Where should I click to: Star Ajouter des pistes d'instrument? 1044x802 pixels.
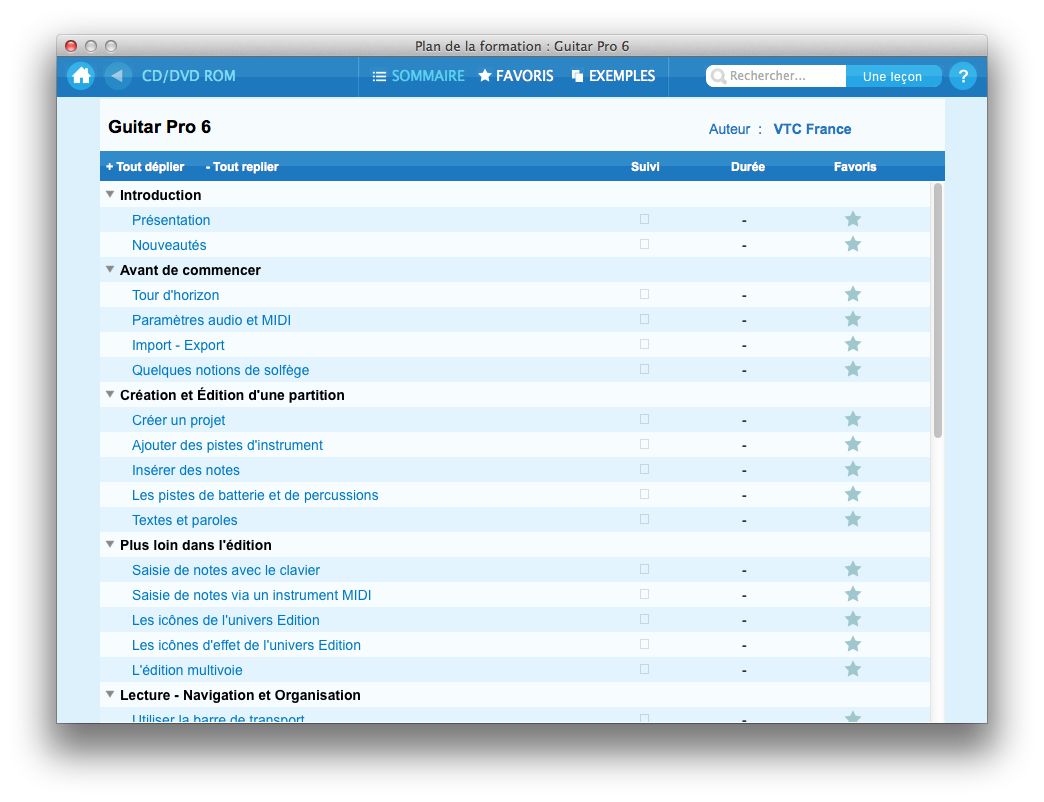[x=853, y=444]
